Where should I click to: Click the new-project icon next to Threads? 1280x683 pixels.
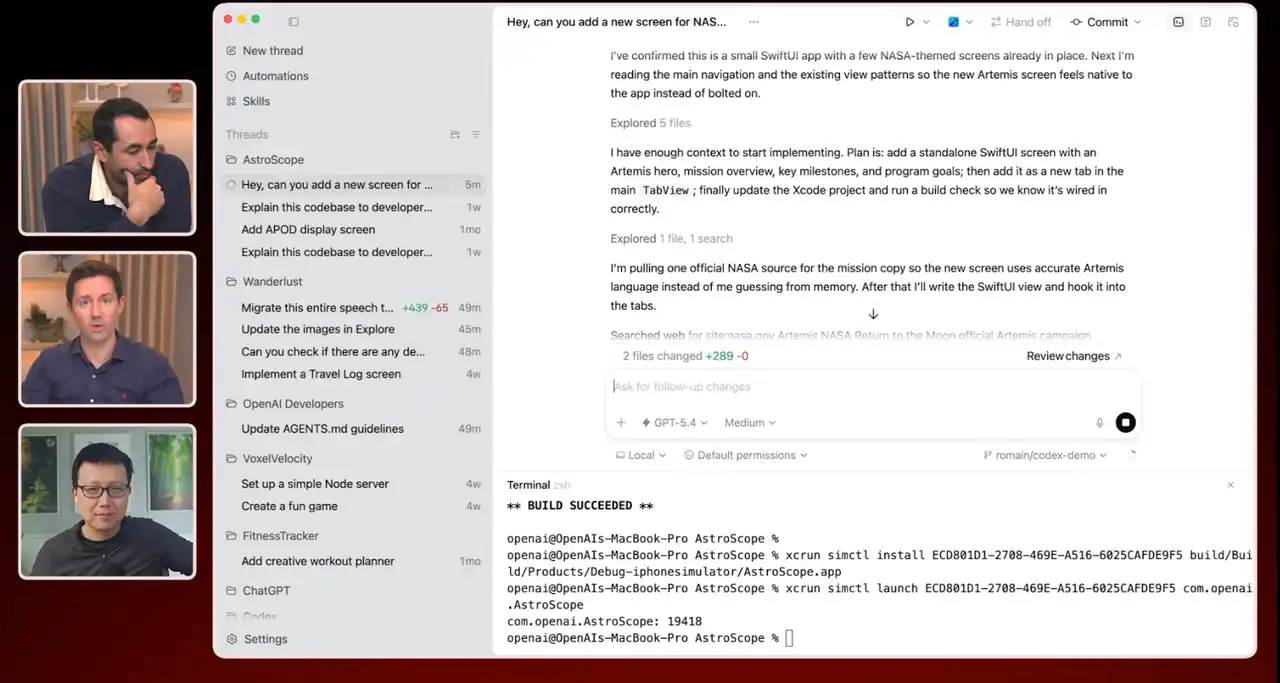[455, 133]
